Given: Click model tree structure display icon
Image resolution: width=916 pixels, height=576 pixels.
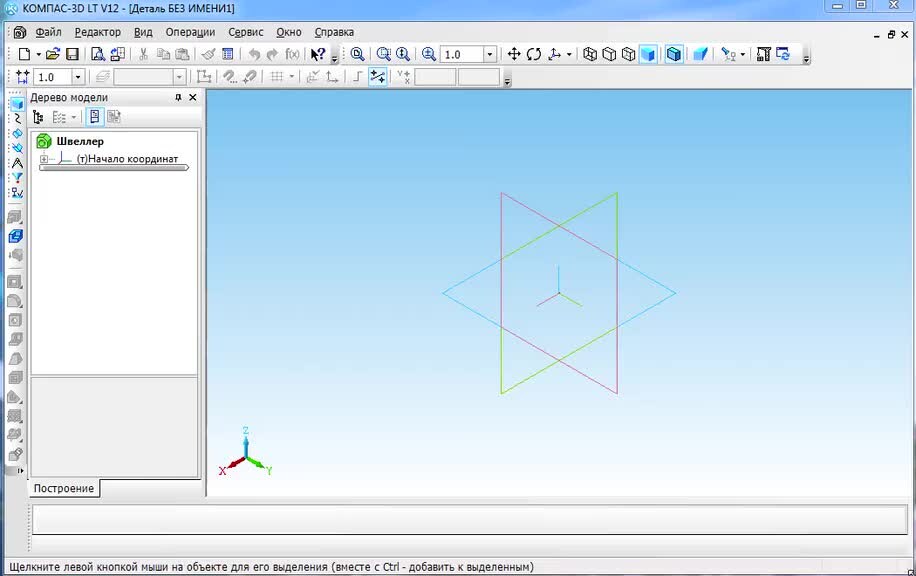Looking at the screenshot, I should [38, 117].
